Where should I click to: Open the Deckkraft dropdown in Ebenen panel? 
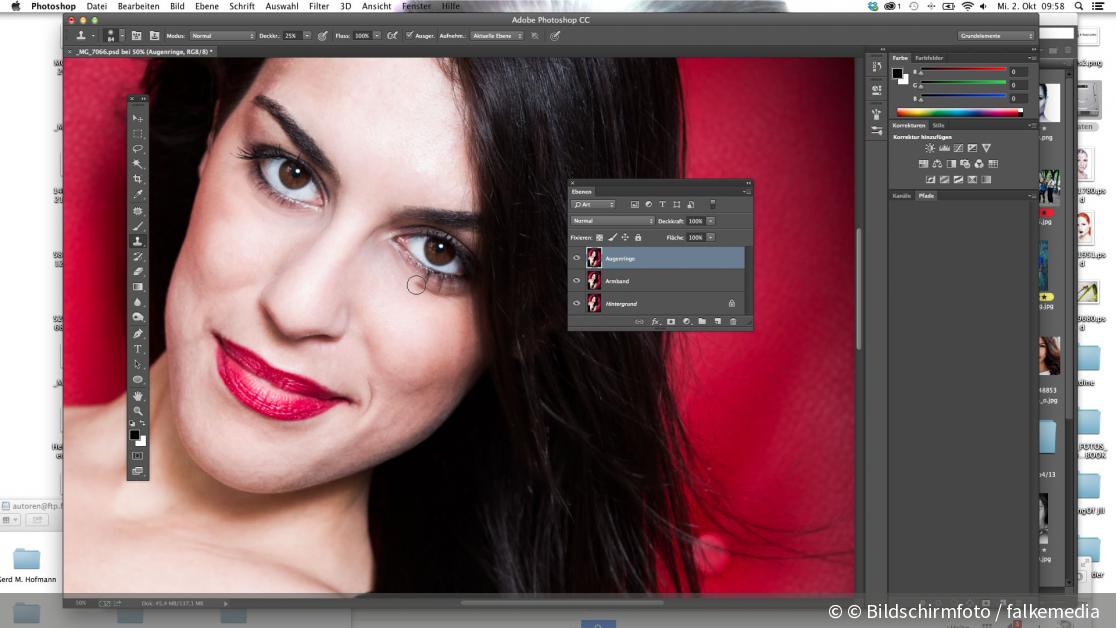(x=710, y=221)
